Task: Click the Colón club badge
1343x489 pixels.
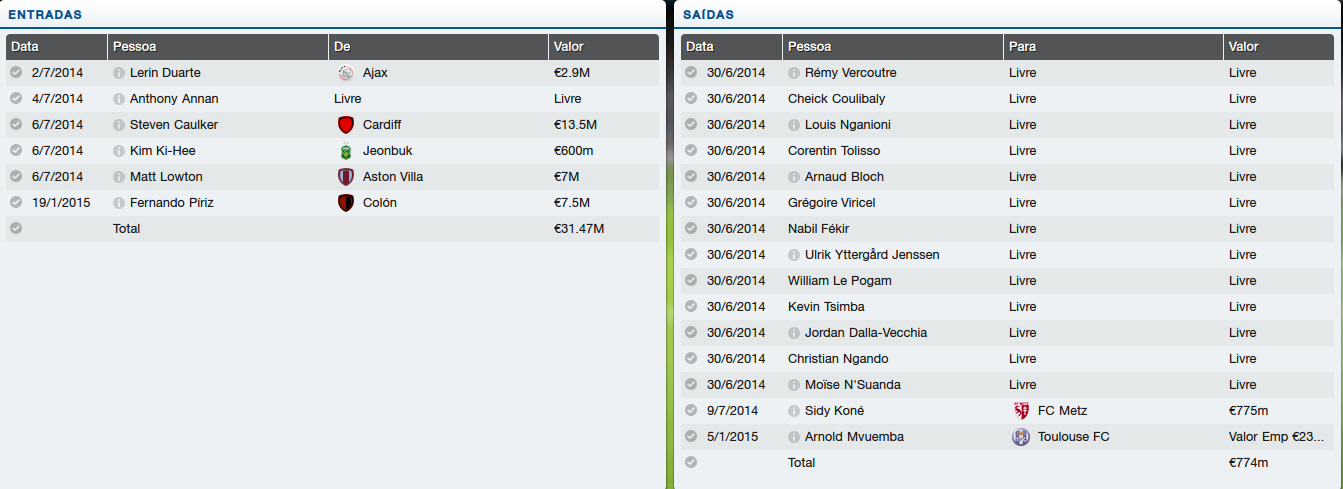Action: click(x=346, y=203)
